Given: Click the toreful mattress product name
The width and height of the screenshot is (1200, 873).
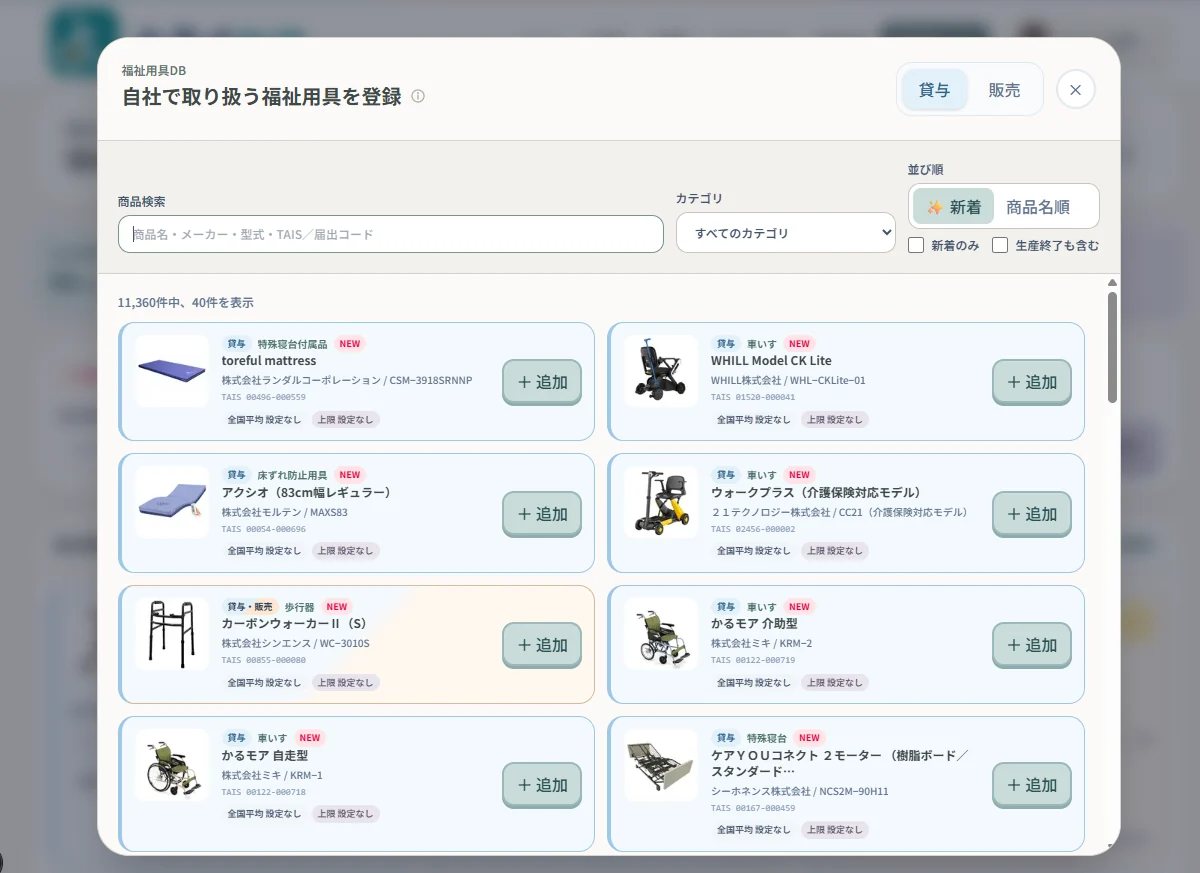Looking at the screenshot, I should [x=269, y=361].
